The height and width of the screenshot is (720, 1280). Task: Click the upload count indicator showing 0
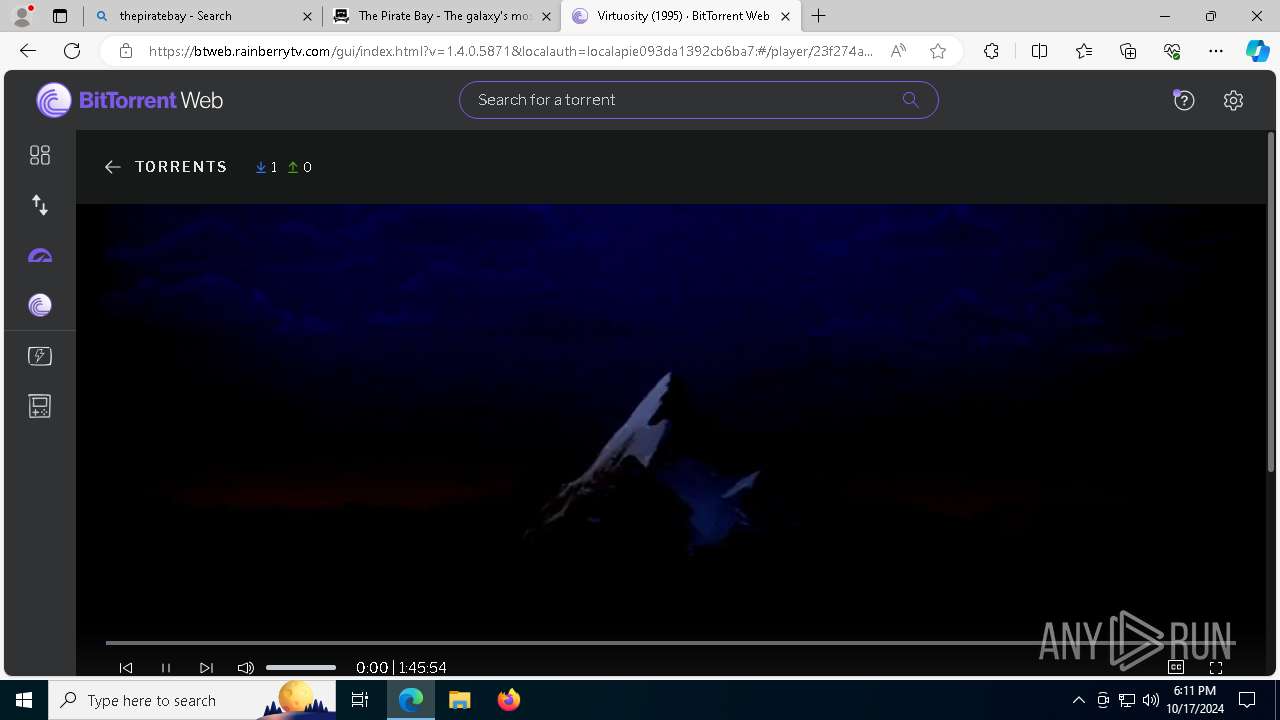300,167
